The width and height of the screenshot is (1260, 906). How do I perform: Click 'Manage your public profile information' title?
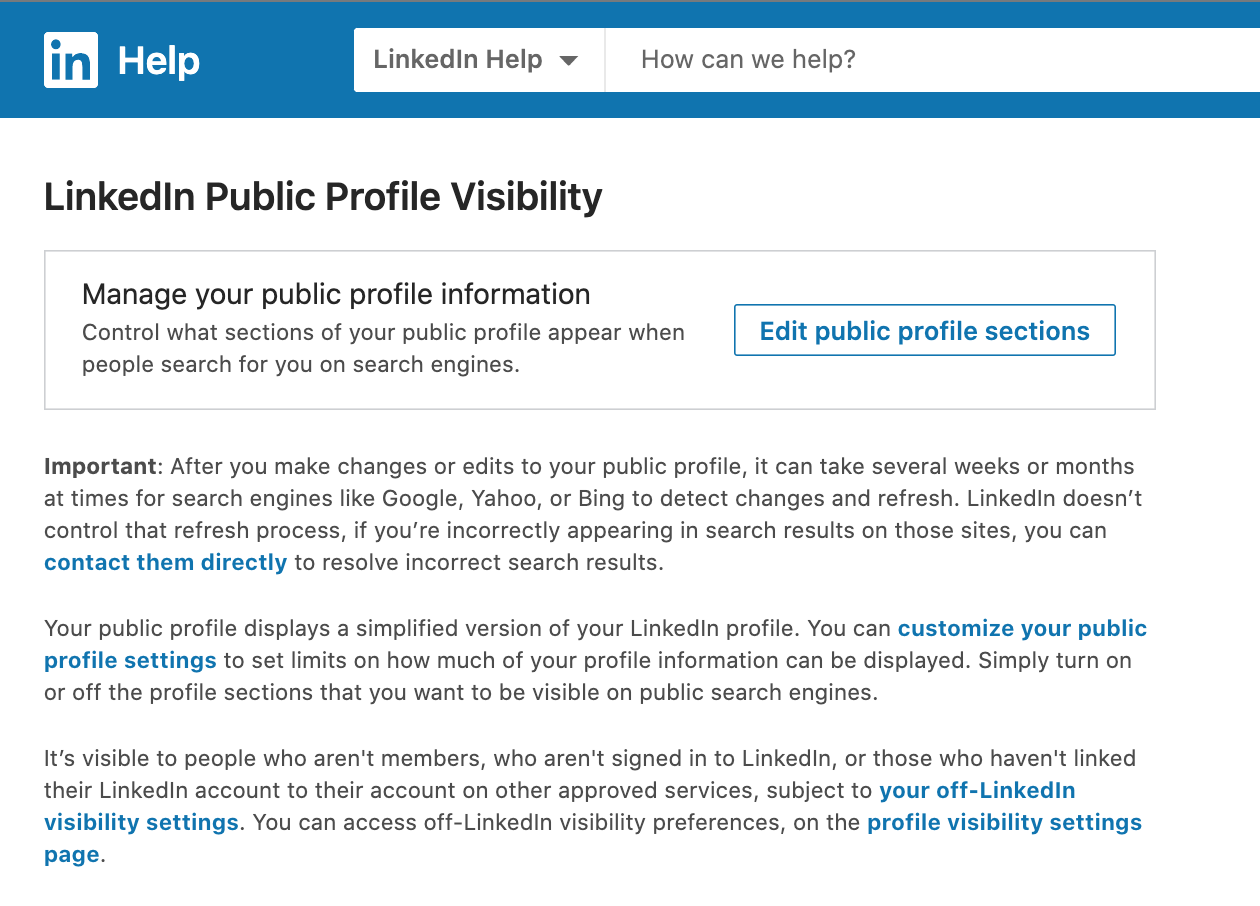click(x=336, y=294)
